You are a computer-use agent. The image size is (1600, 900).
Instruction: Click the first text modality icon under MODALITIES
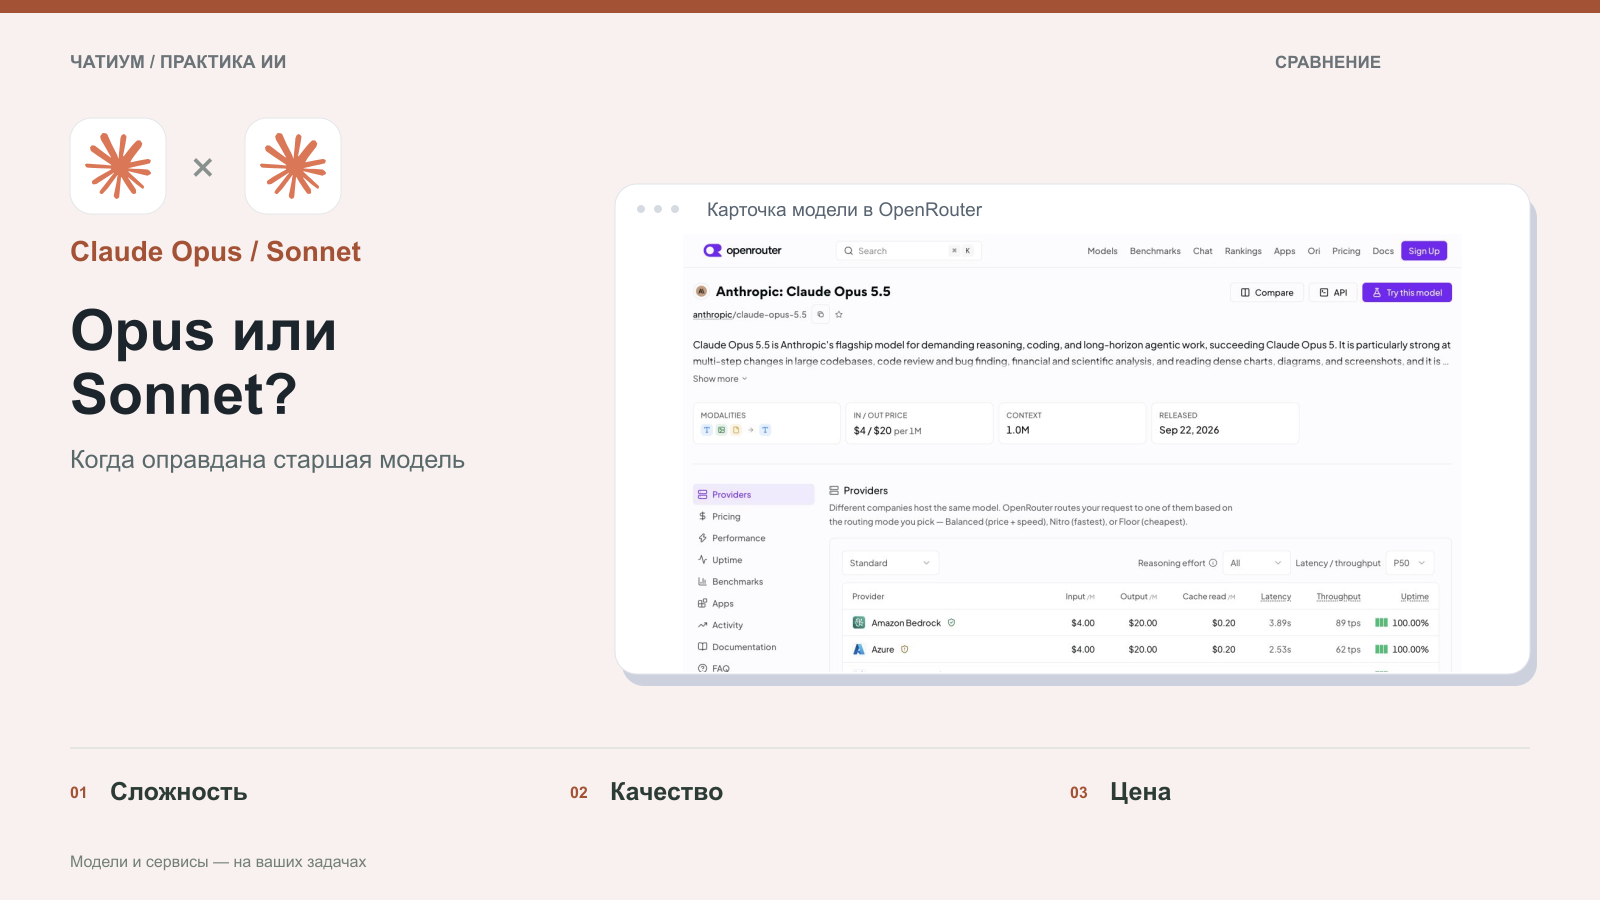707,430
